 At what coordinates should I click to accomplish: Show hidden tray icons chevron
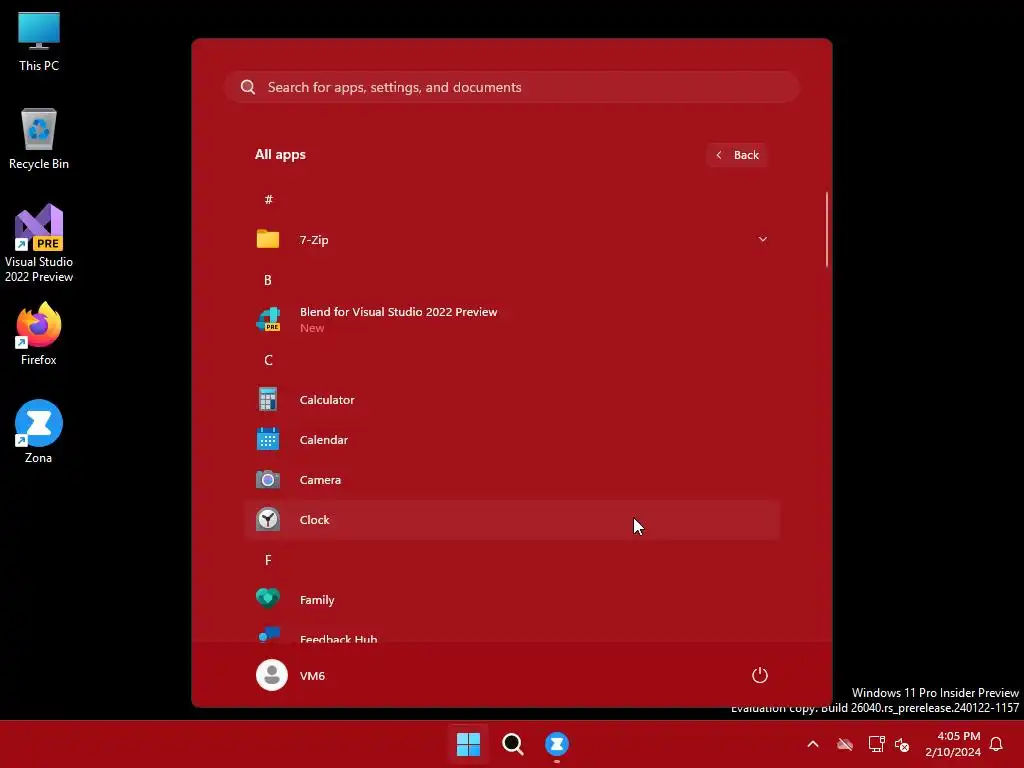click(x=813, y=744)
